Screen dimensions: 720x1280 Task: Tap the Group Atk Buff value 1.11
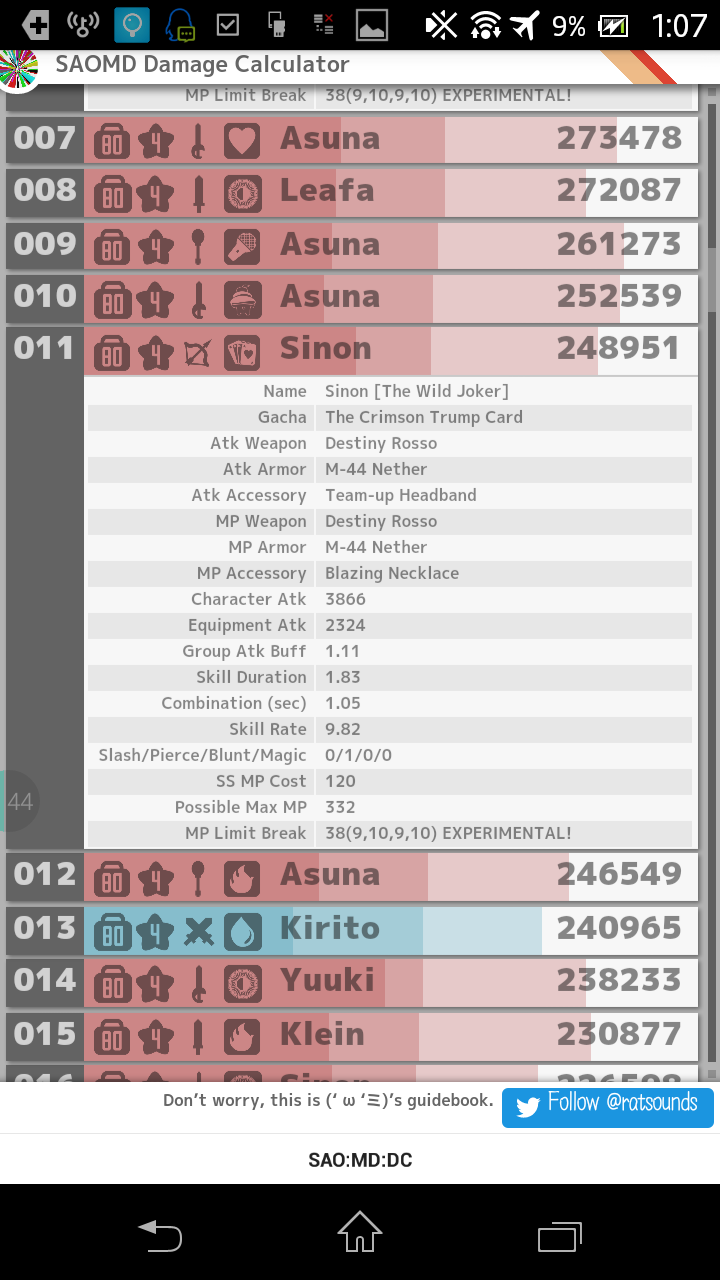tap(343, 651)
